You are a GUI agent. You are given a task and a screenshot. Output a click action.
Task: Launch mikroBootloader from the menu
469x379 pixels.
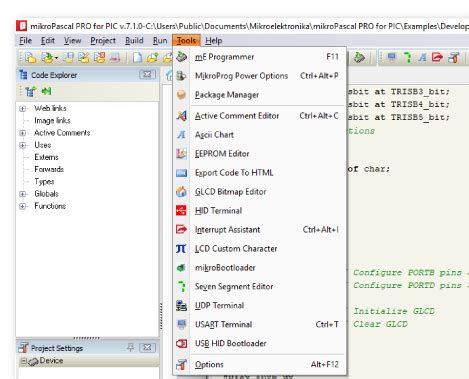tap(259, 268)
